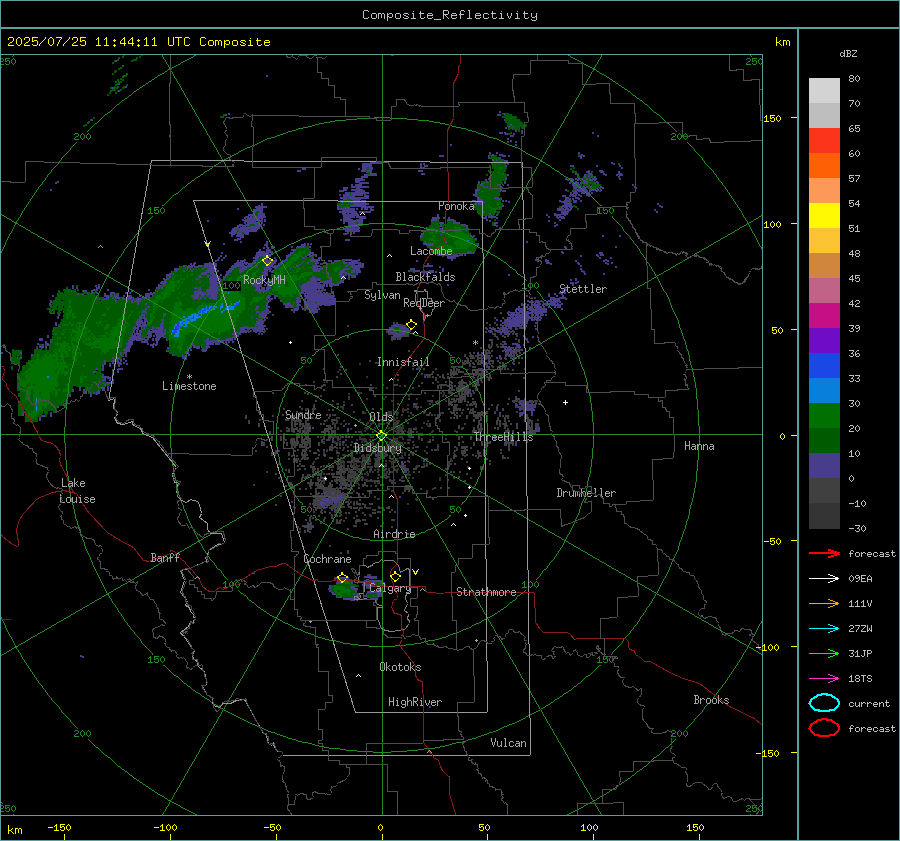This screenshot has width=900, height=841.
Task: Click the RockyMH label
Action: pyautogui.click(x=264, y=280)
